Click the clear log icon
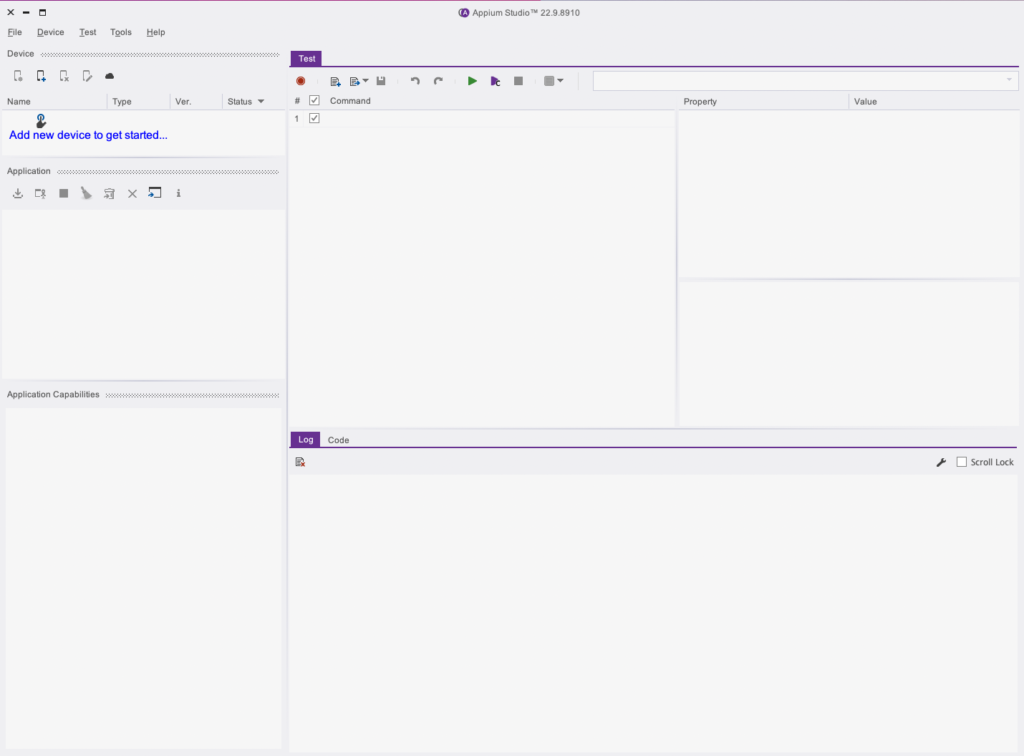The width and height of the screenshot is (1024, 756). click(x=300, y=462)
